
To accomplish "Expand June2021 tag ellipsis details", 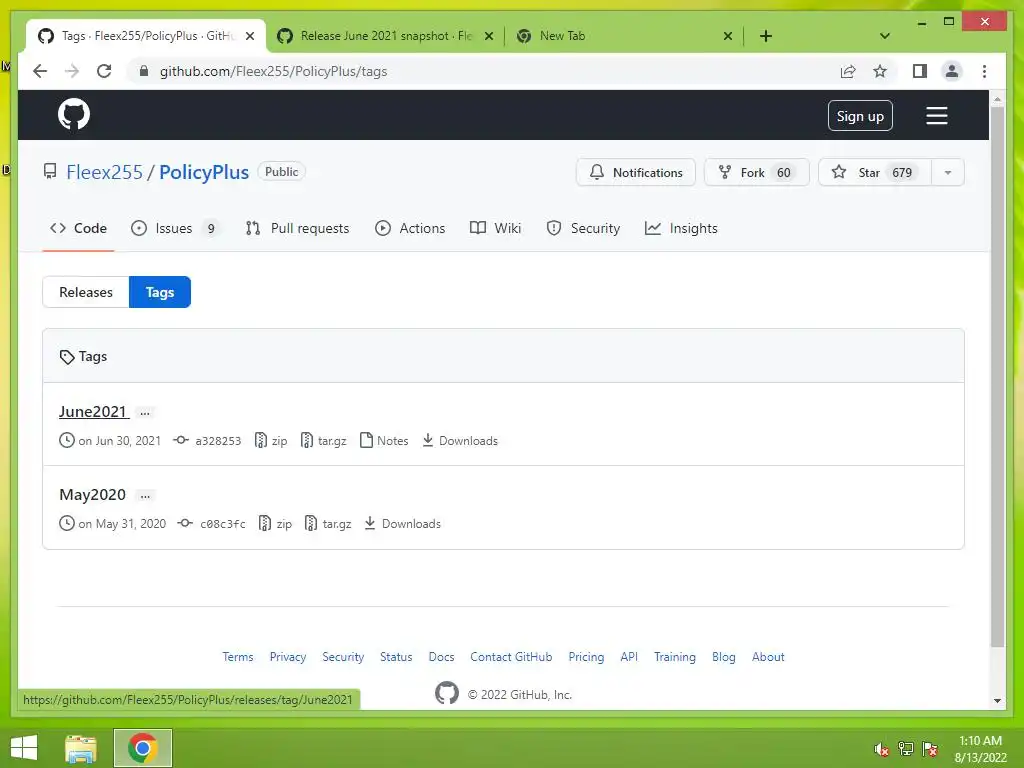I will pyautogui.click(x=145, y=413).
